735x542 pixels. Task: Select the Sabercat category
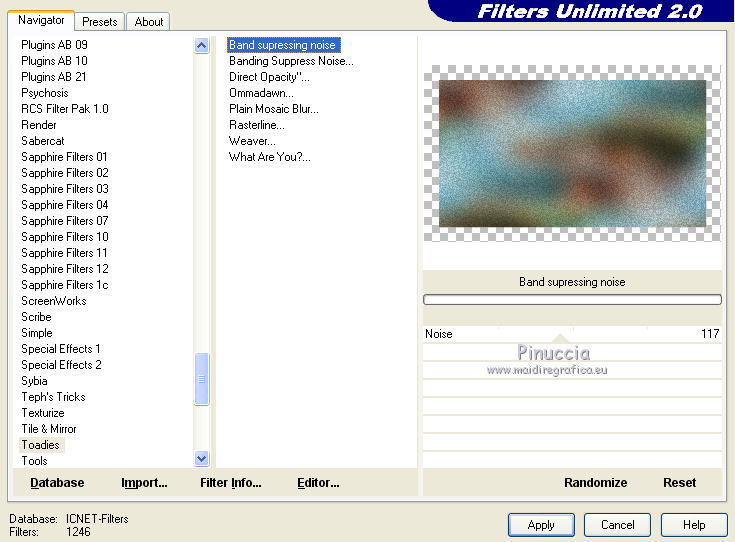pyautogui.click(x=43, y=141)
